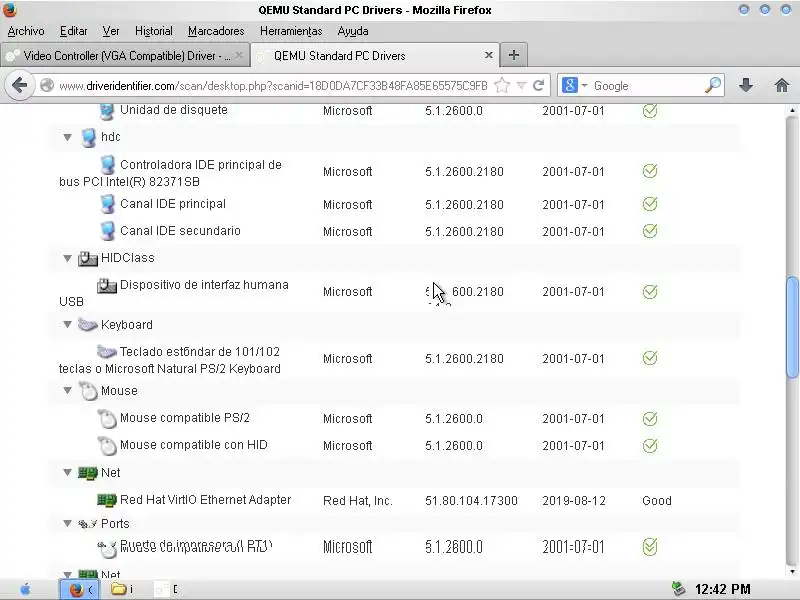The image size is (800, 600).
Task: Click the green check for Canal IDE secundario
Action: (649, 231)
